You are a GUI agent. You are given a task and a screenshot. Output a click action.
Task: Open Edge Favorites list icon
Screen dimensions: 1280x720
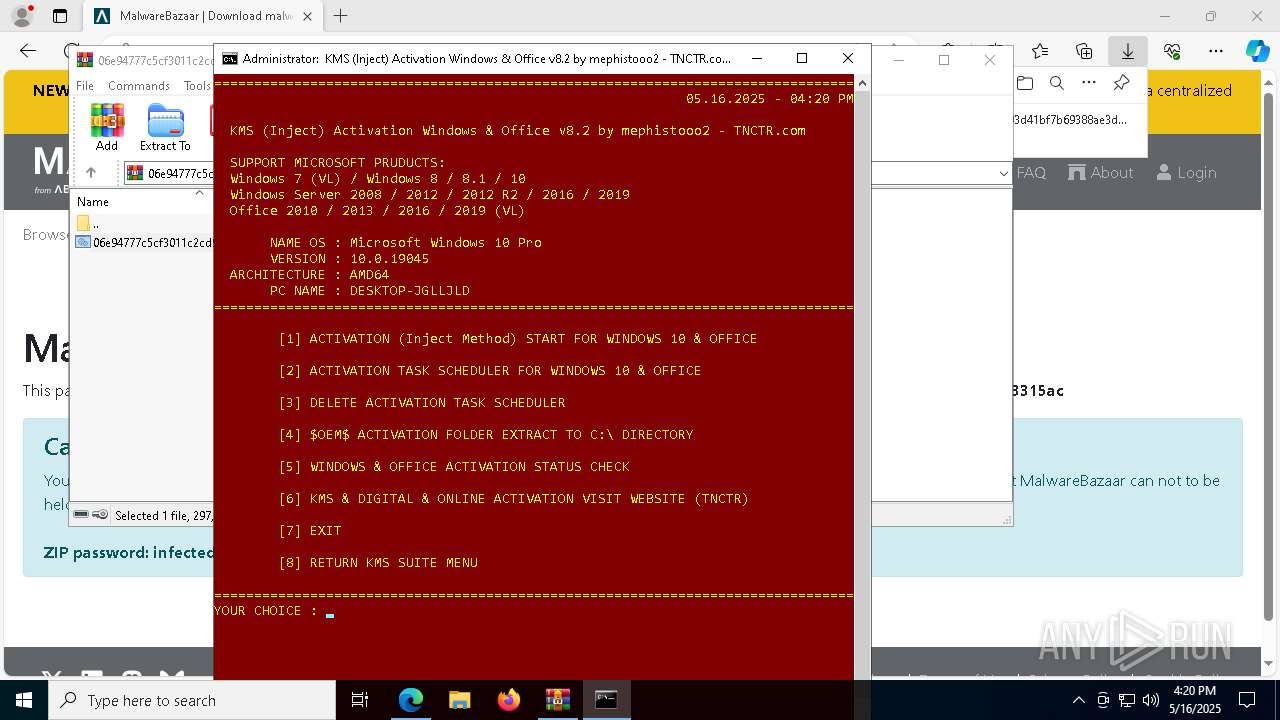click(1040, 51)
